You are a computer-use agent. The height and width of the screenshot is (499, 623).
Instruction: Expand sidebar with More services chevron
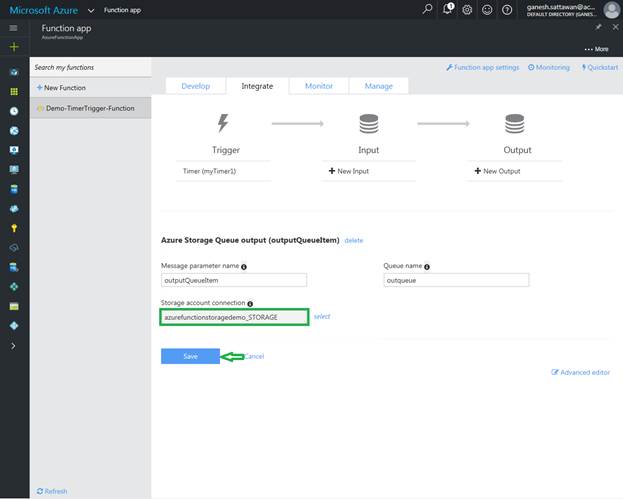[x=14, y=345]
